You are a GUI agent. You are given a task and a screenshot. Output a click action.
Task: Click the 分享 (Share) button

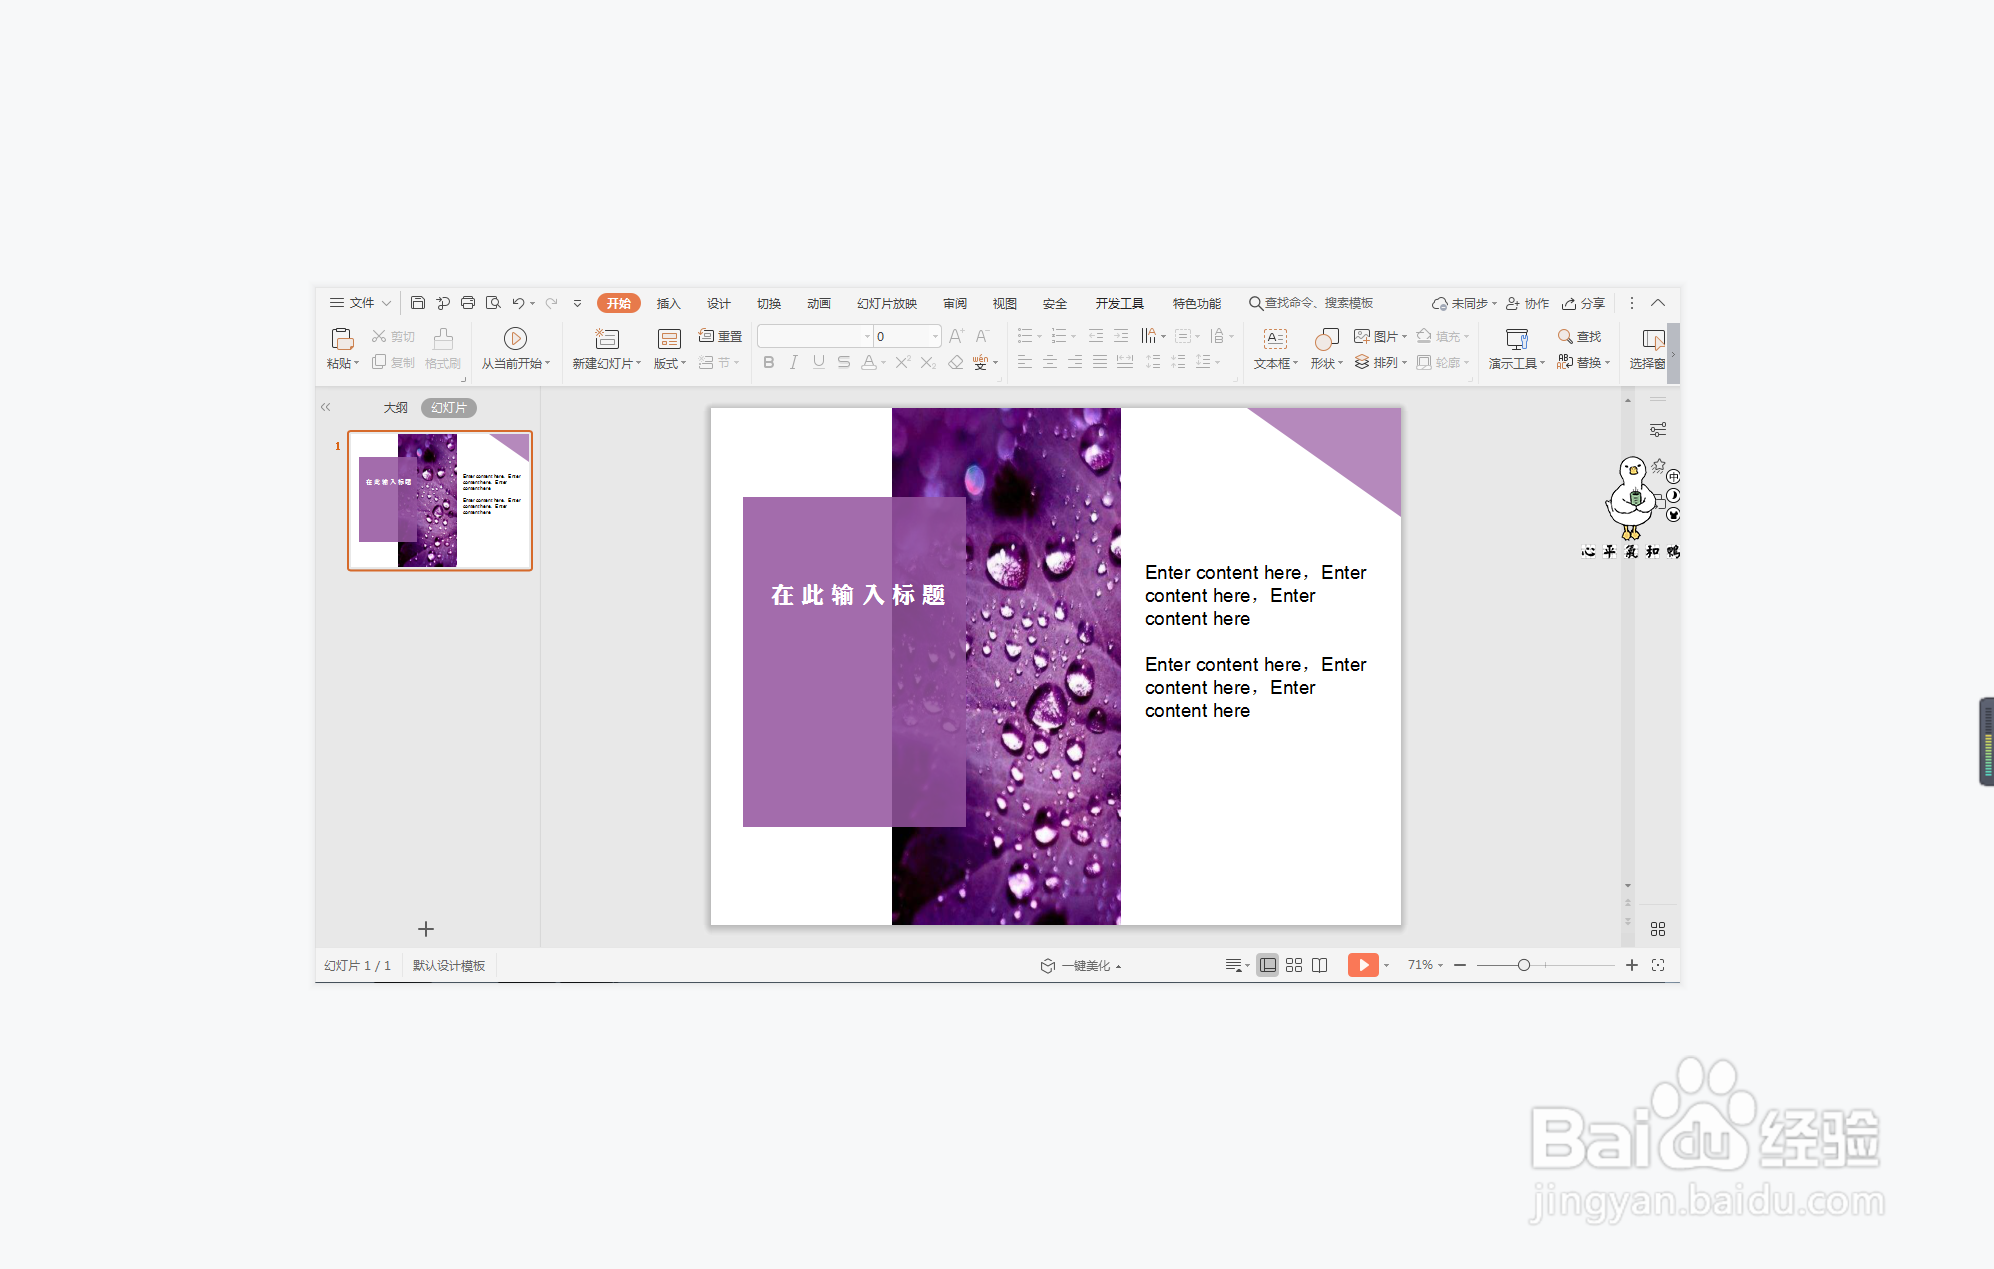click(x=1584, y=303)
